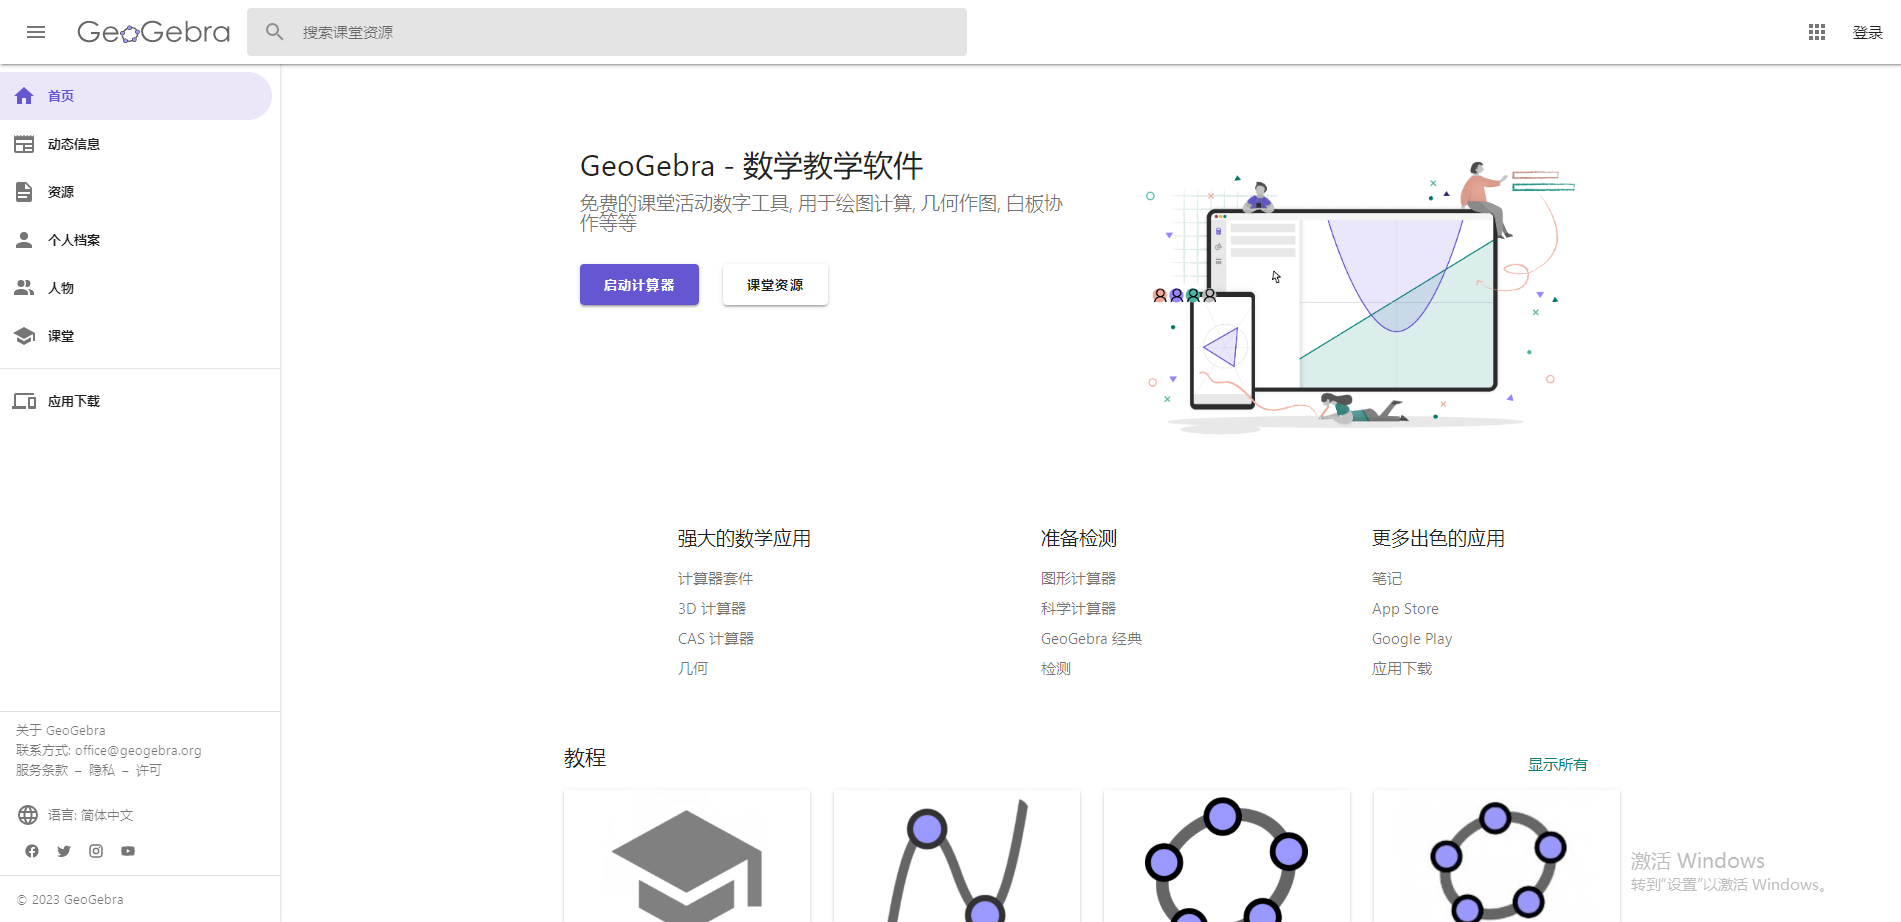Click the globe language icon
The width and height of the screenshot is (1901, 922).
[x=28, y=815]
